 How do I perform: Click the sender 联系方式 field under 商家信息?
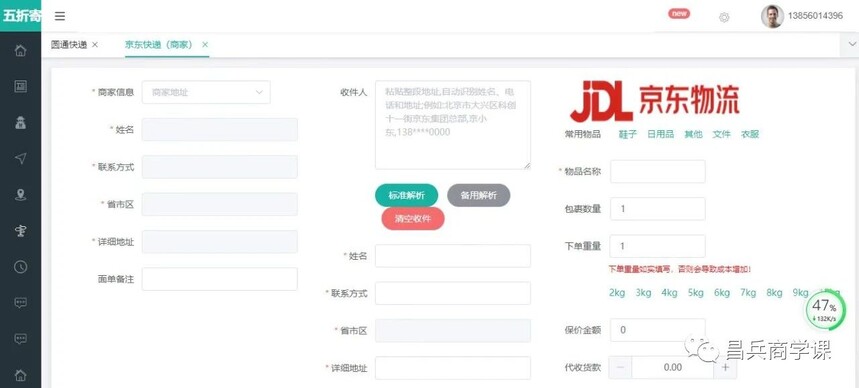(220, 167)
